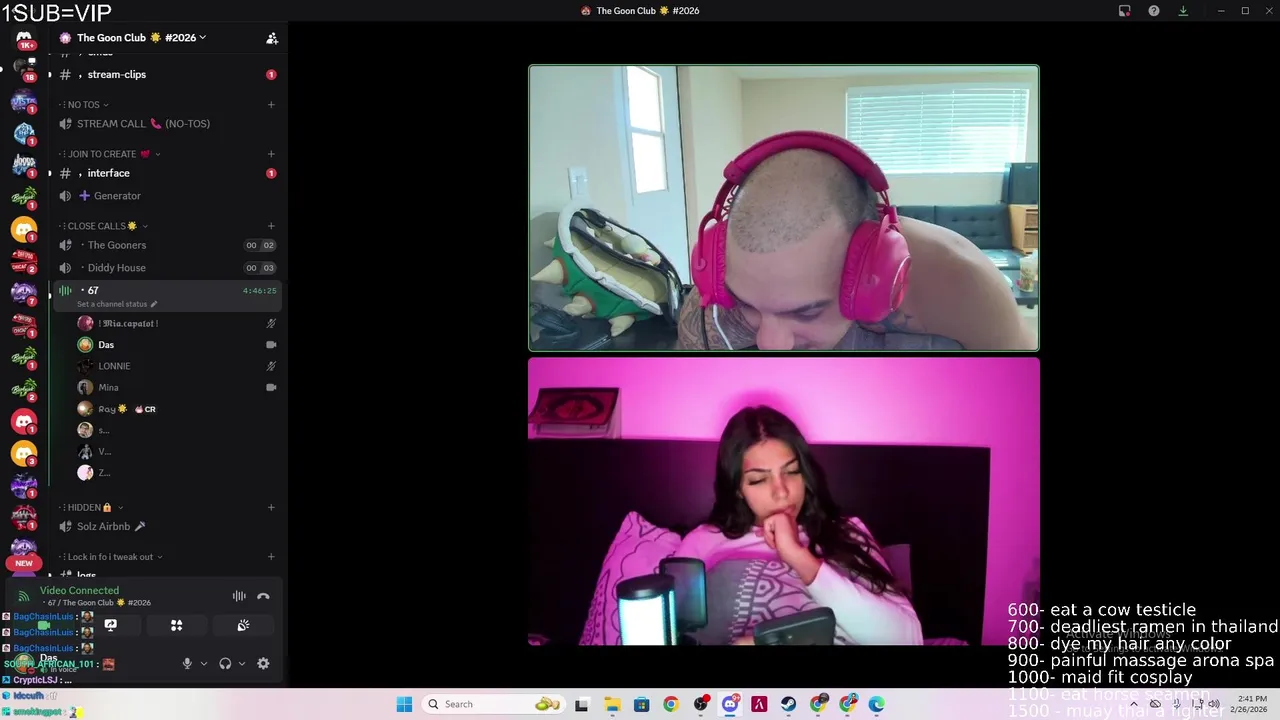The image size is (1280, 720).
Task: Click the green download update icon
Action: pyautogui.click(x=1183, y=11)
